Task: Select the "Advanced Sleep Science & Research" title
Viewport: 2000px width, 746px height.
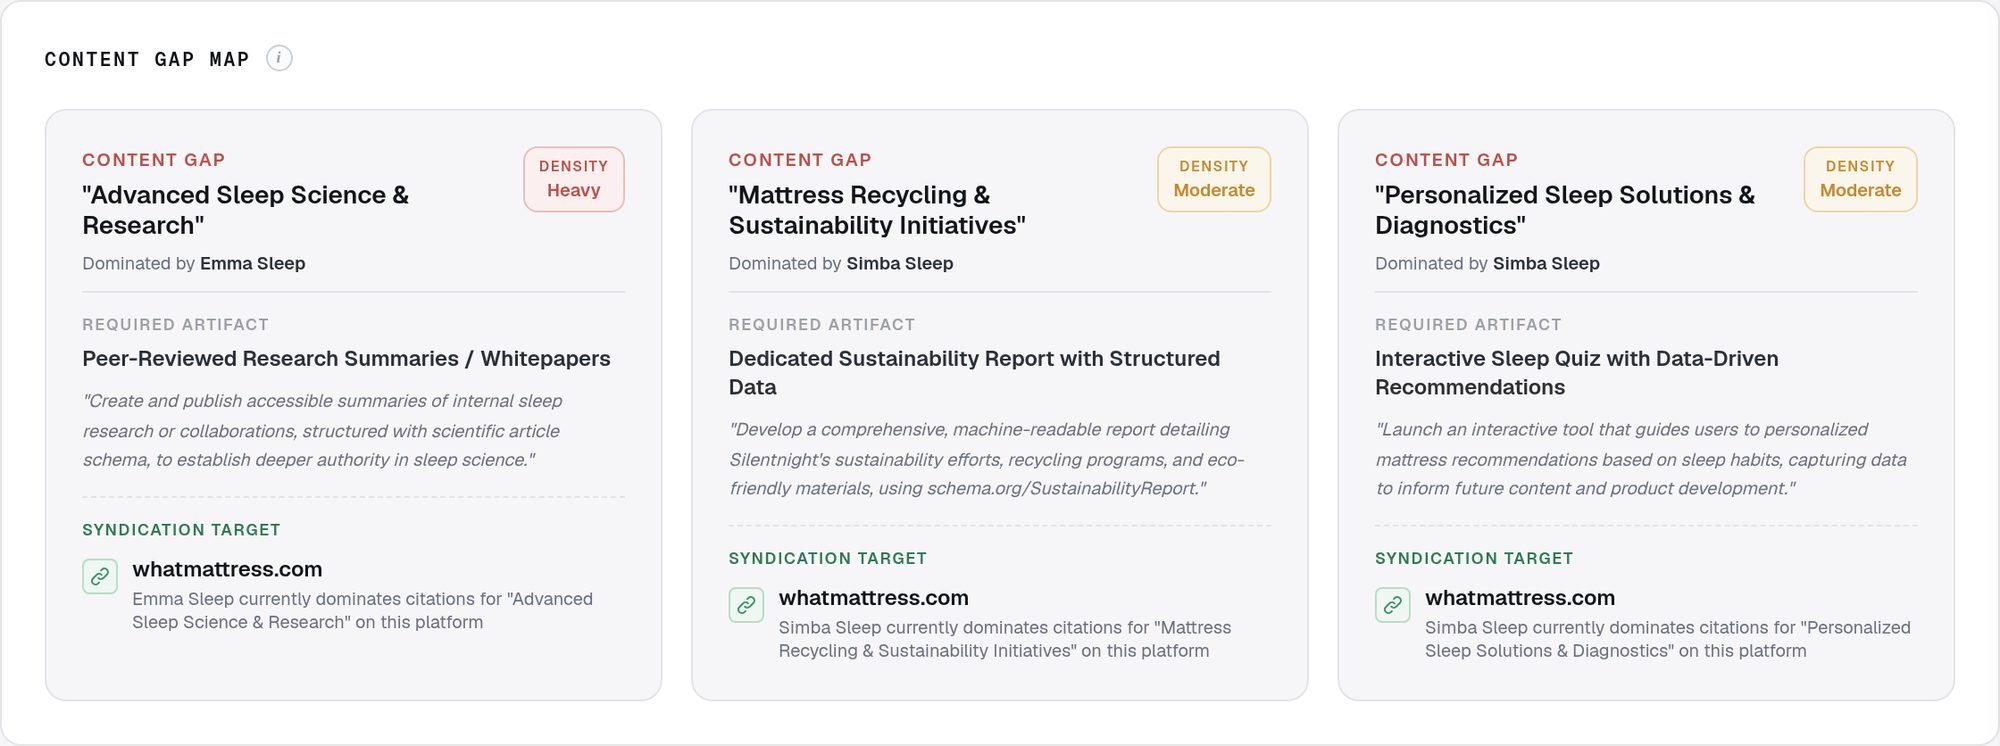Action: (x=246, y=210)
